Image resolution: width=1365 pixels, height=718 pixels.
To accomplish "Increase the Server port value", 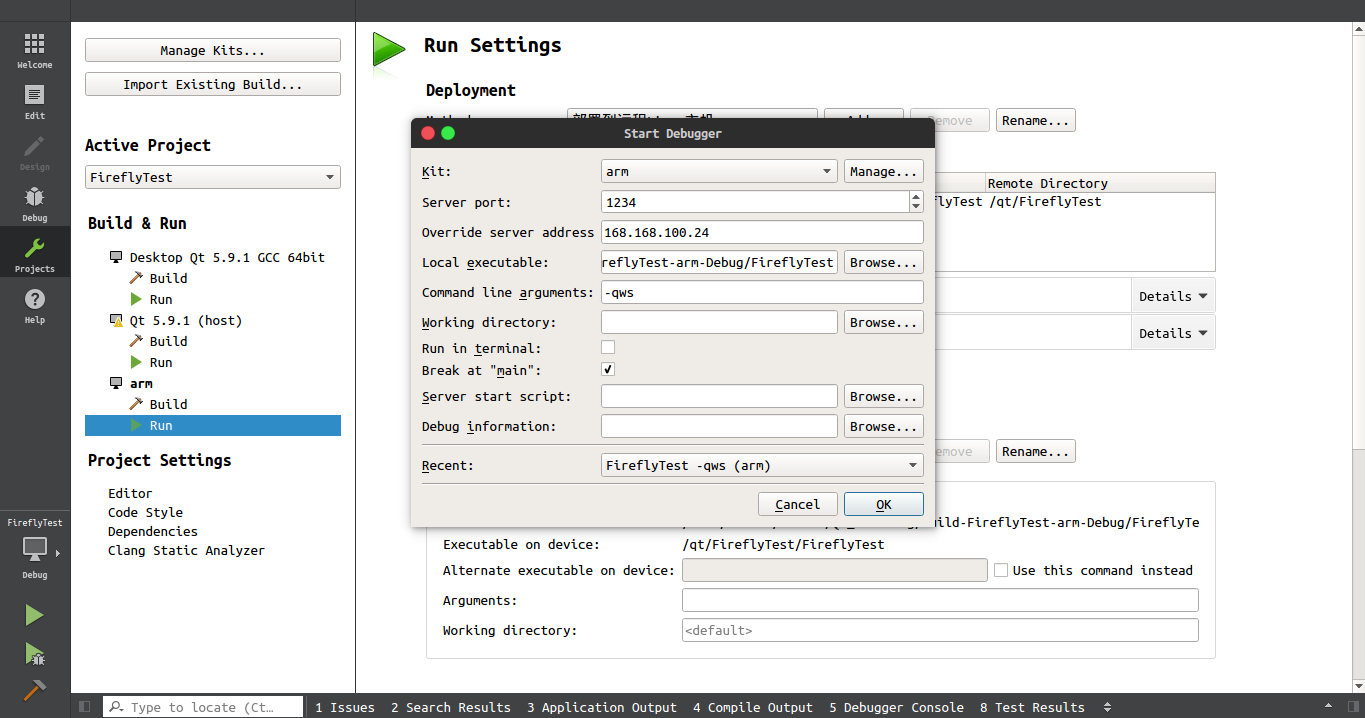I will [916, 197].
